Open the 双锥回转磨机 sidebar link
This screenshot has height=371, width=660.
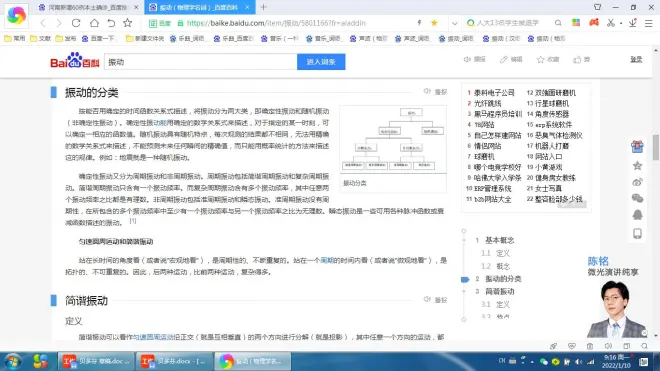[555, 93]
